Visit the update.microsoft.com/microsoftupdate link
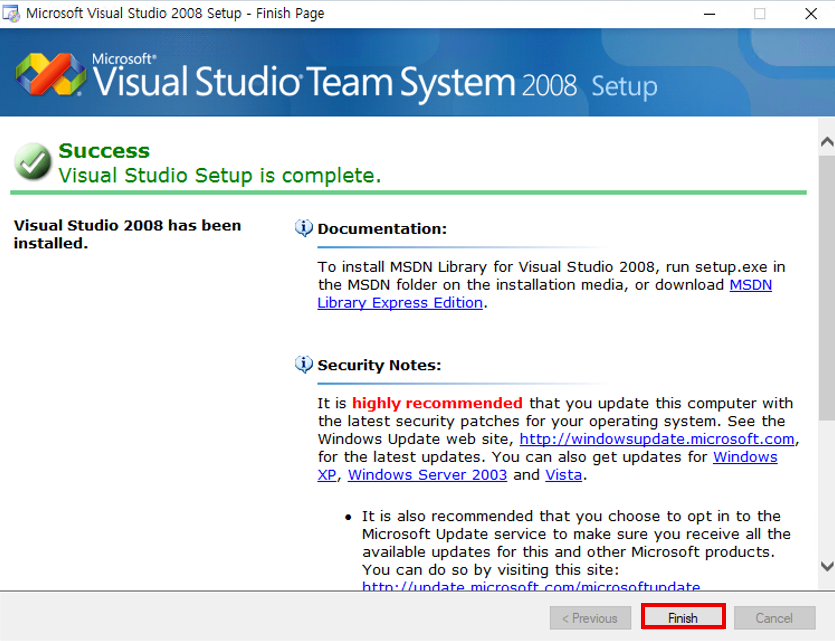This screenshot has width=835, height=641. [530, 587]
